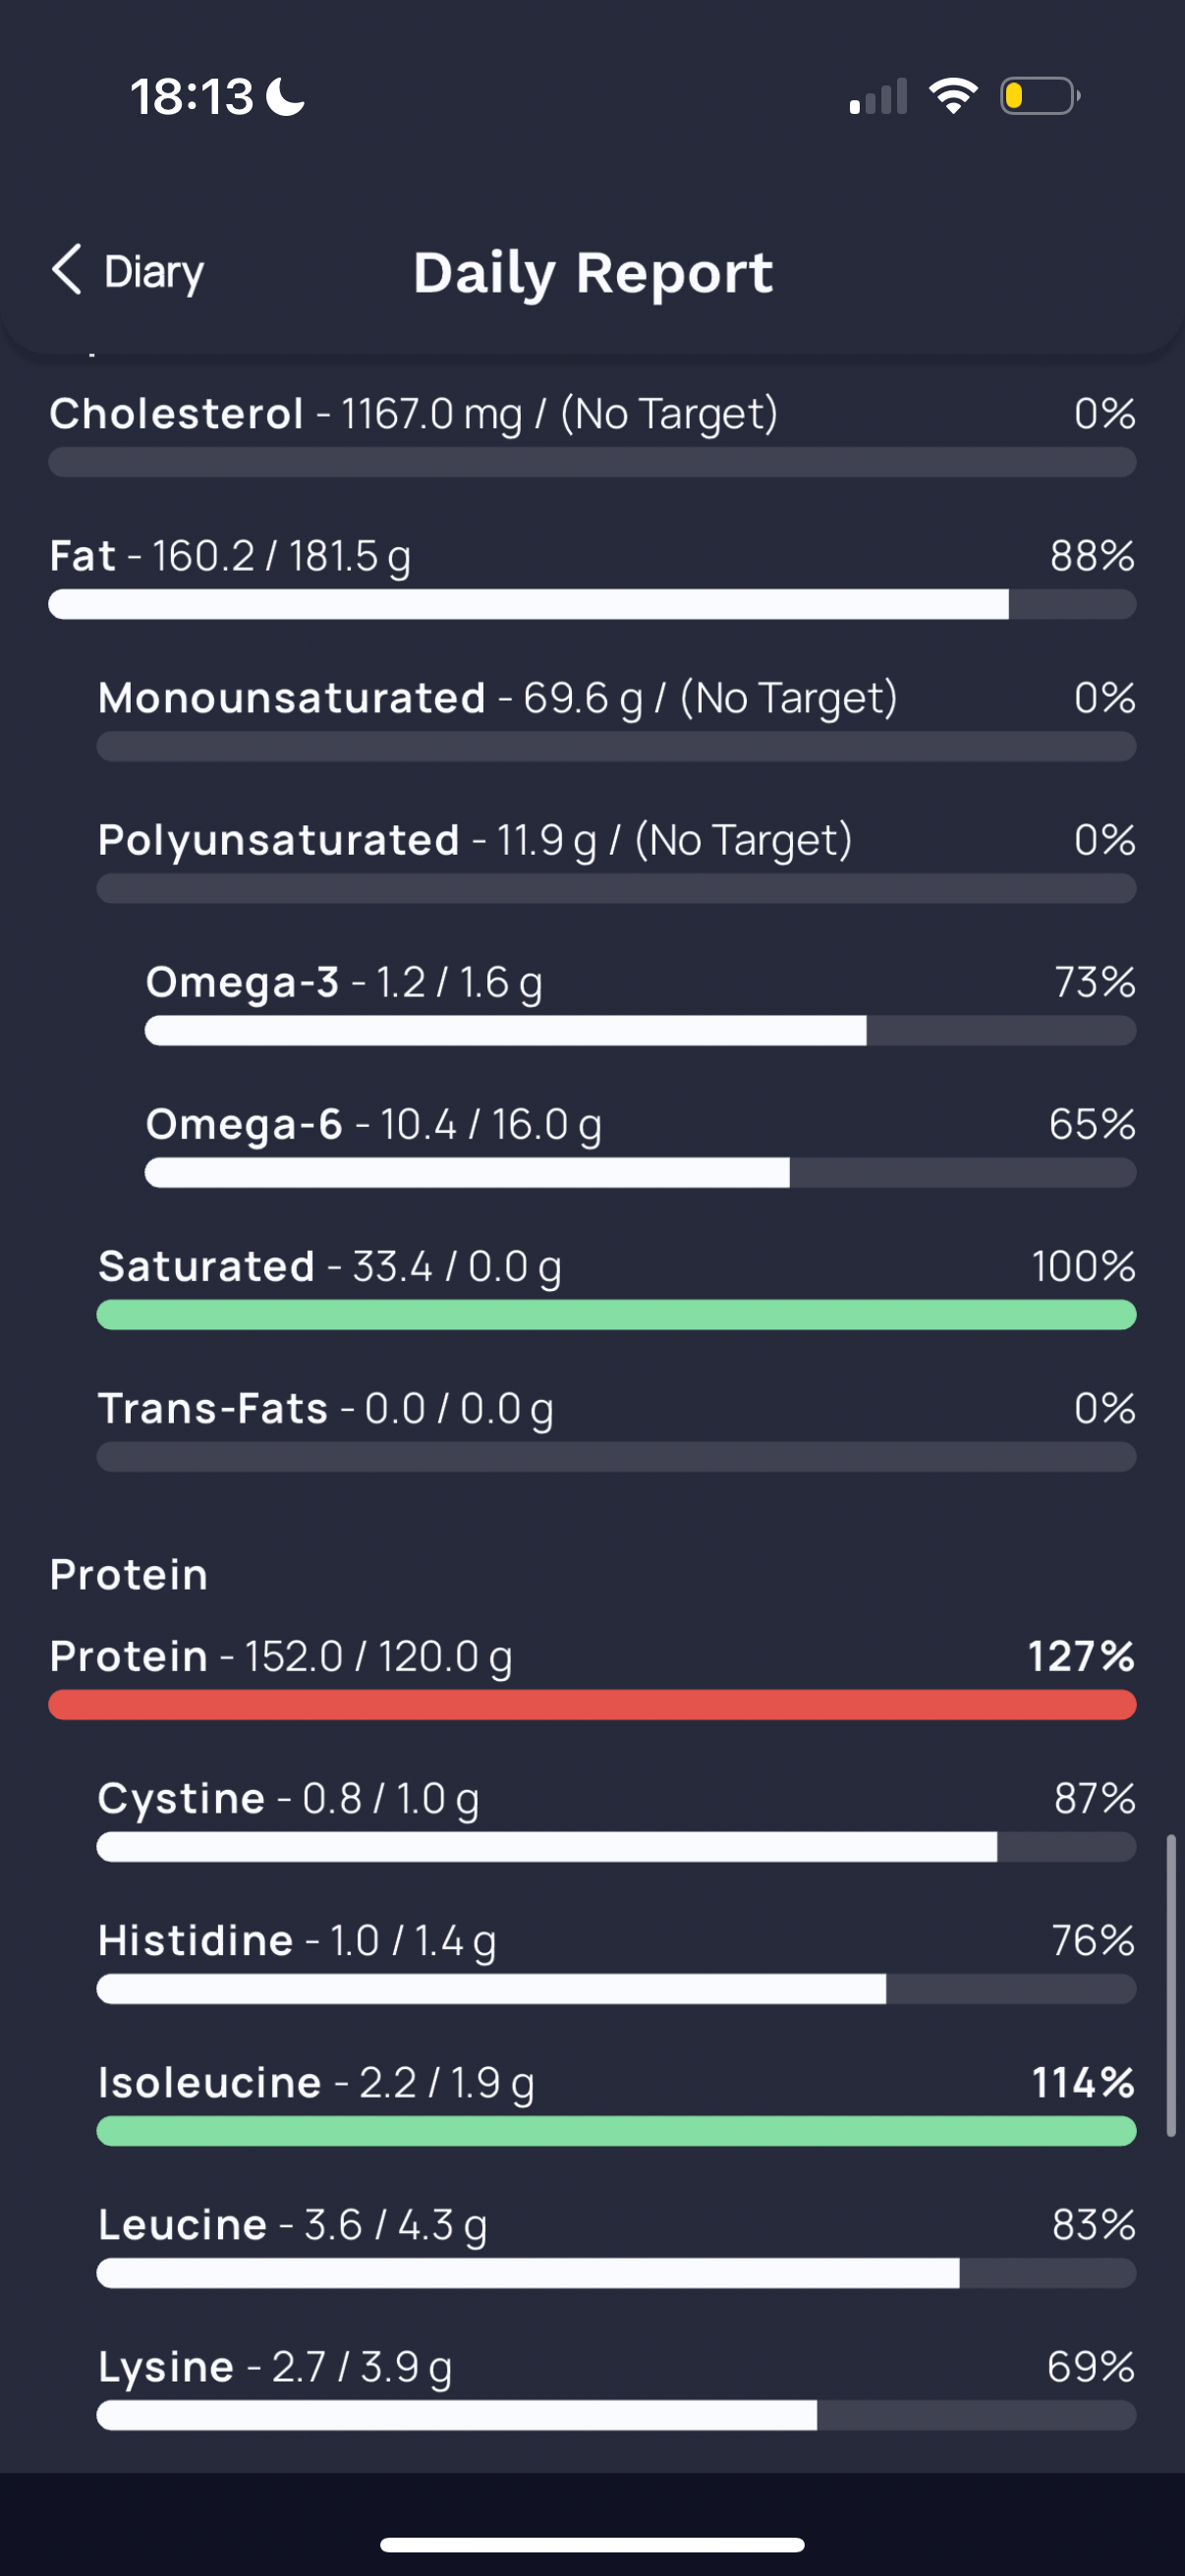Viewport: 1185px width, 2576px height.
Task: Tap the Omega-6 progress bar
Action: tap(640, 1172)
